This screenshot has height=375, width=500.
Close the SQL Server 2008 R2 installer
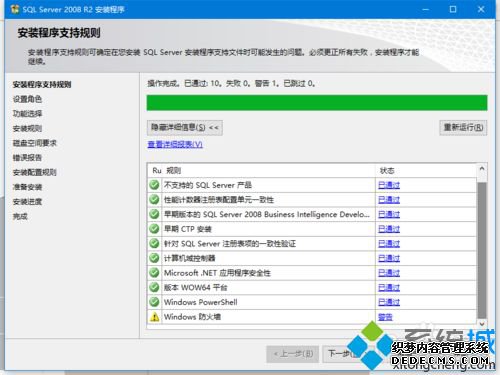[481, 9]
